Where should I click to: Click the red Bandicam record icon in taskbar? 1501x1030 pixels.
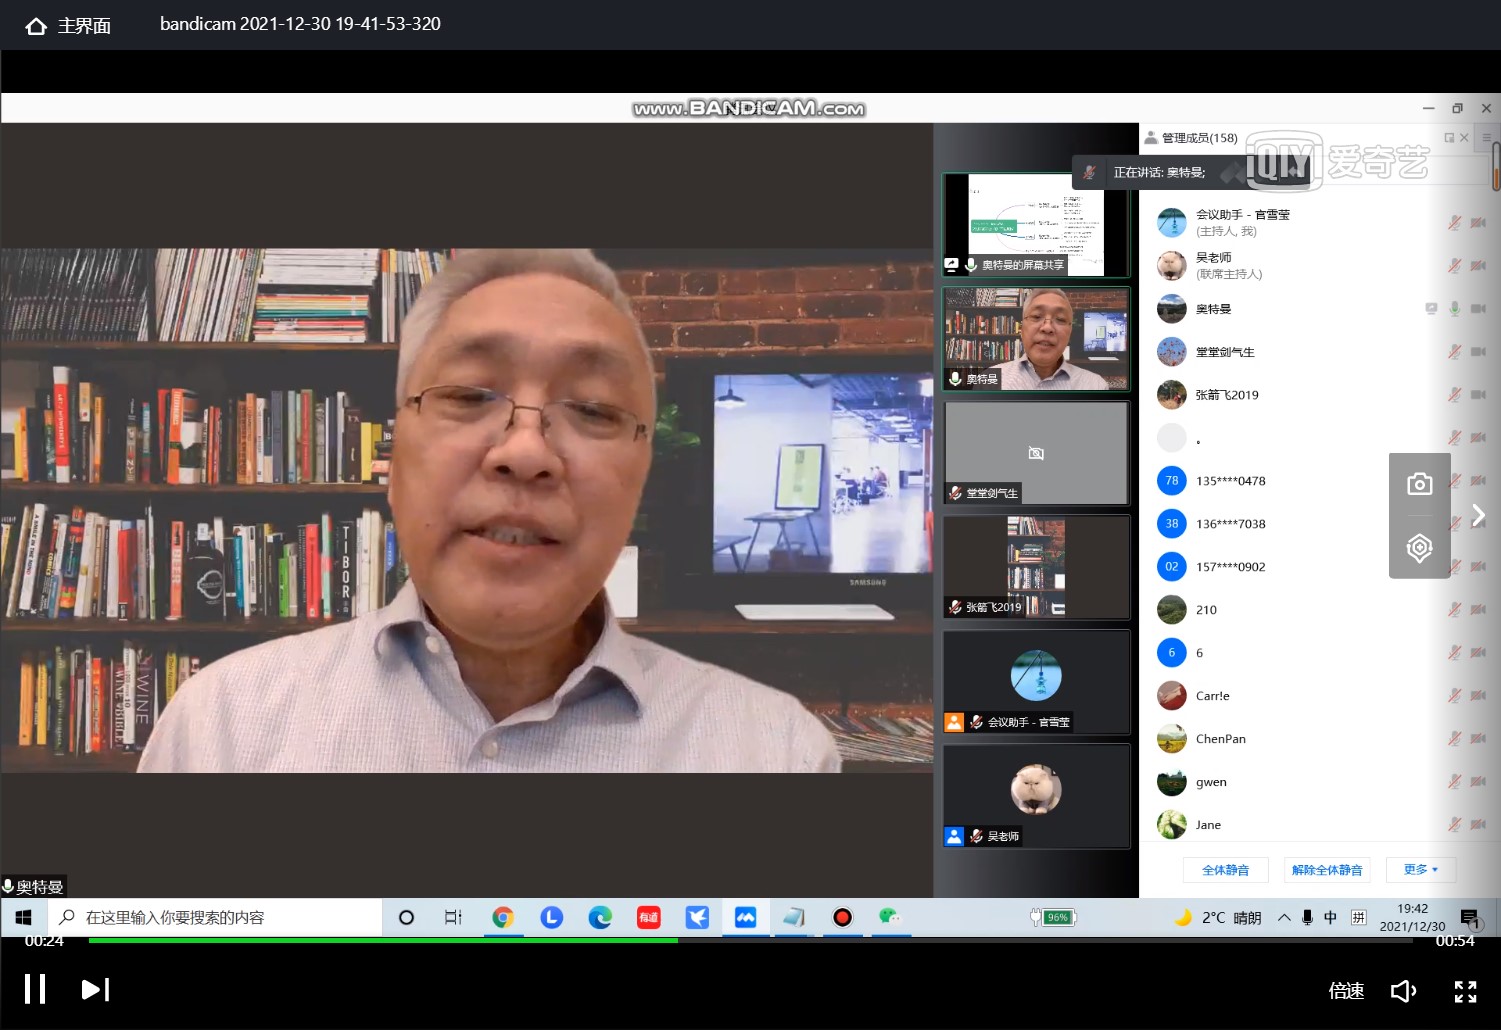point(842,917)
